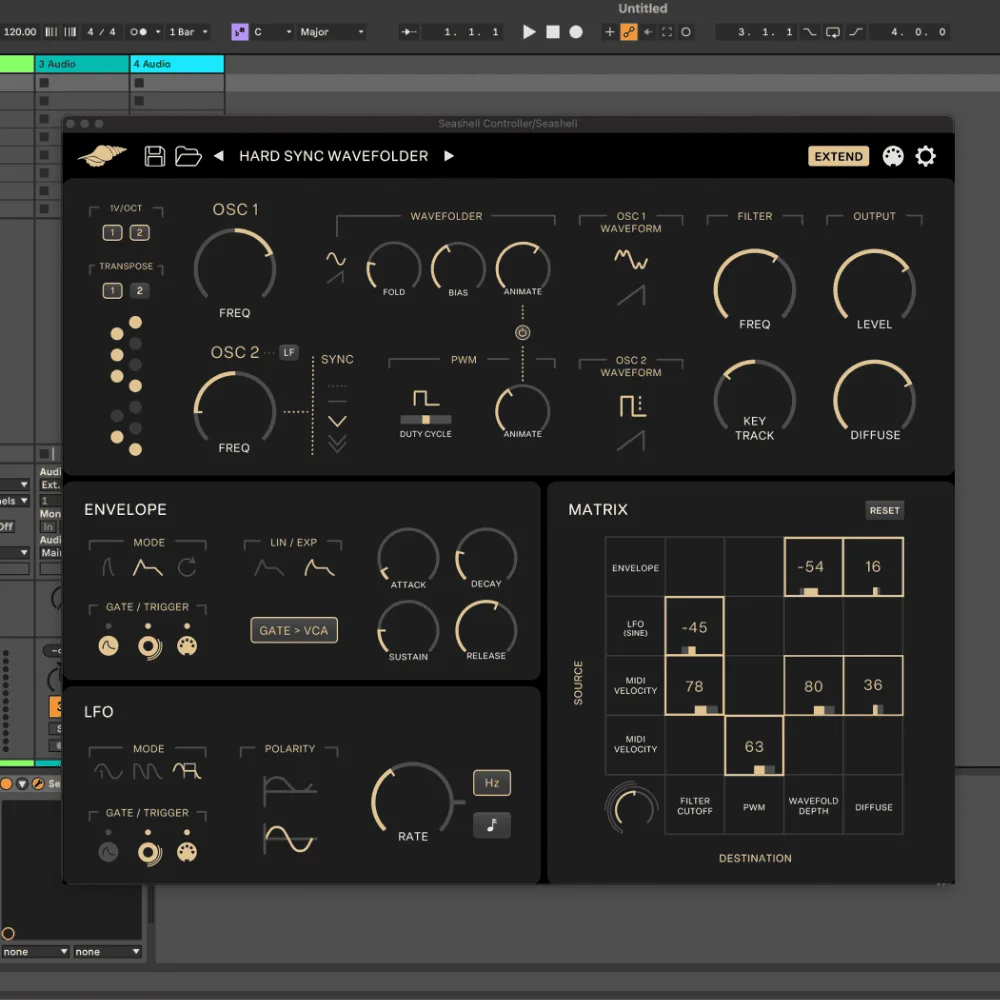Enable the GATE > VCA toggle

click(294, 631)
